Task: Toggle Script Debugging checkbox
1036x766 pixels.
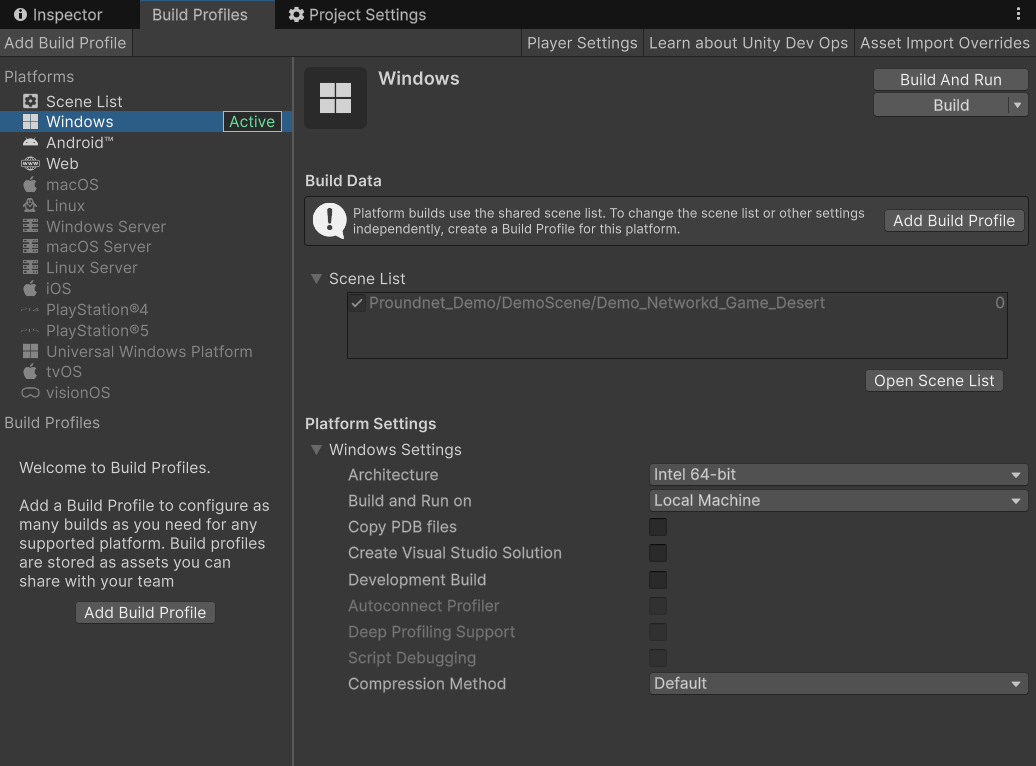Action: [x=658, y=658]
